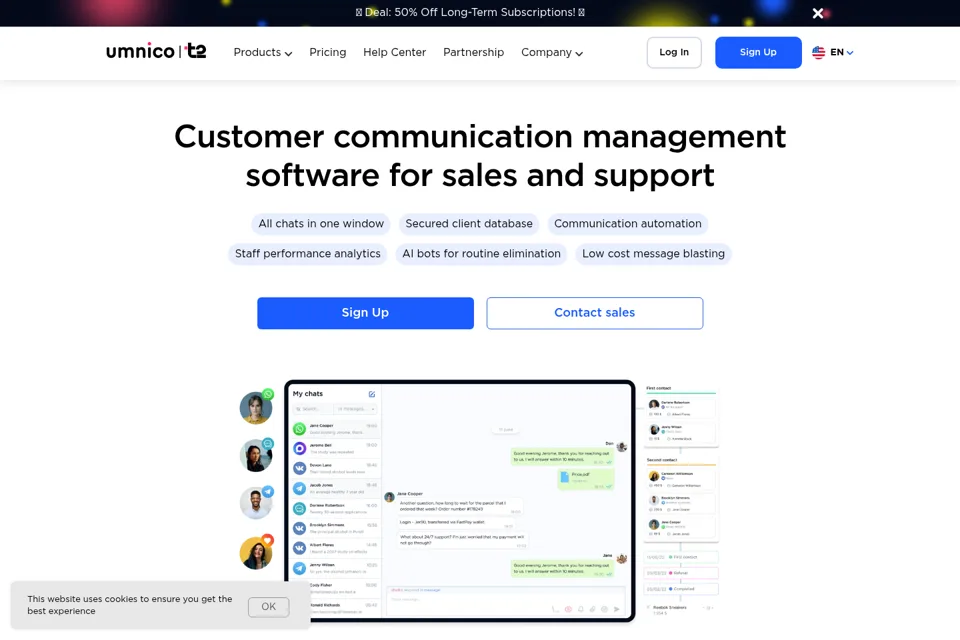Click avatar with chat bubble badge
Image resolution: width=960 pixels, height=640 pixels.
click(256, 455)
